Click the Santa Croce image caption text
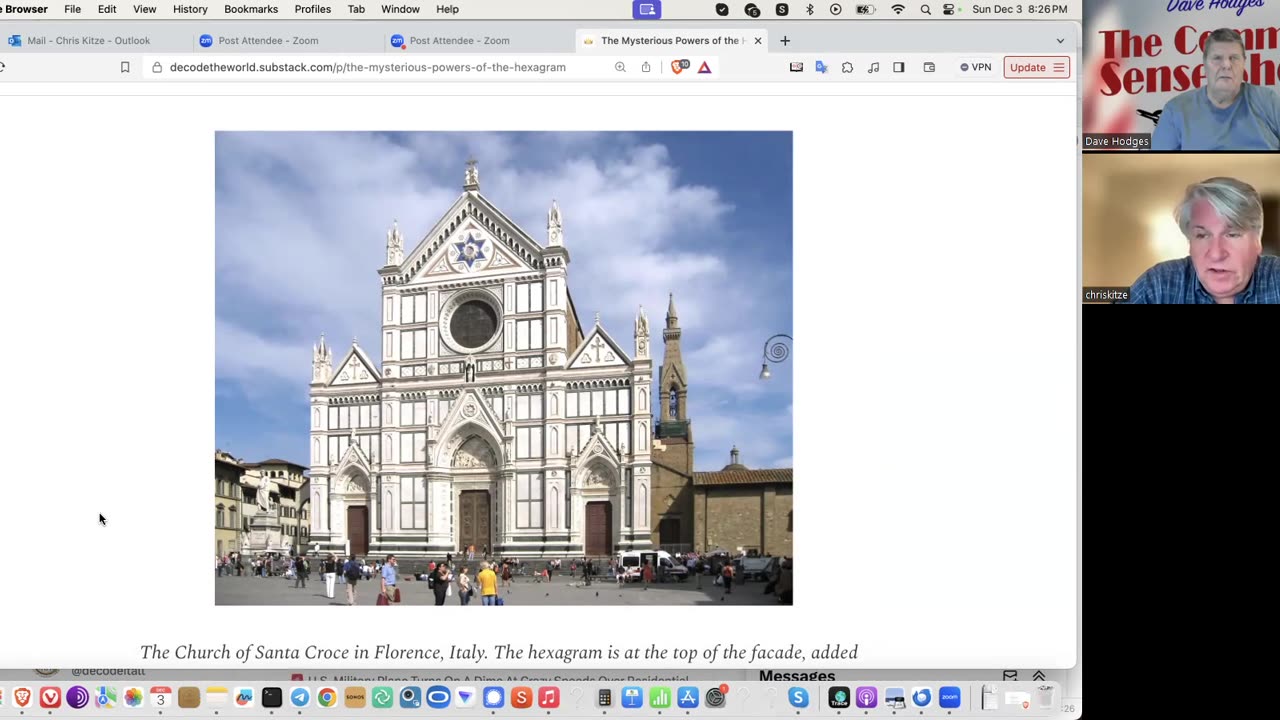 click(x=499, y=652)
